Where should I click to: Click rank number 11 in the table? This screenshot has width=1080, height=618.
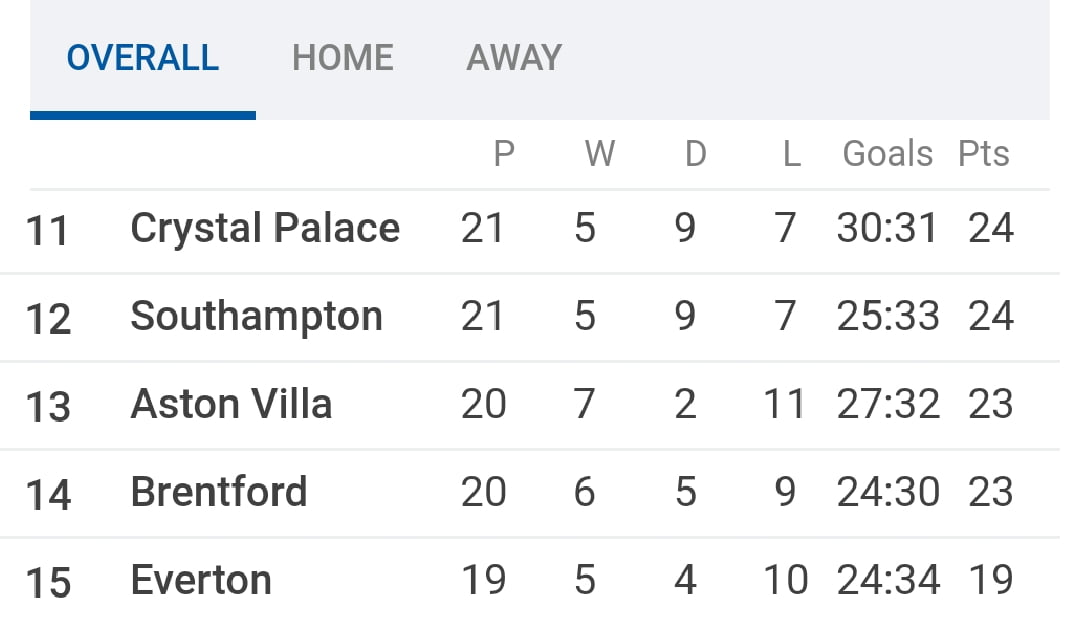point(47,231)
